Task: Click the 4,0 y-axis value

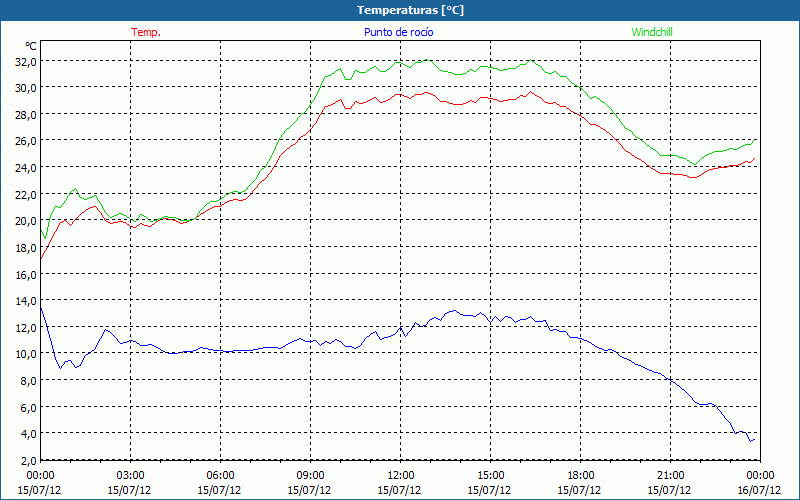Action: click(x=28, y=434)
